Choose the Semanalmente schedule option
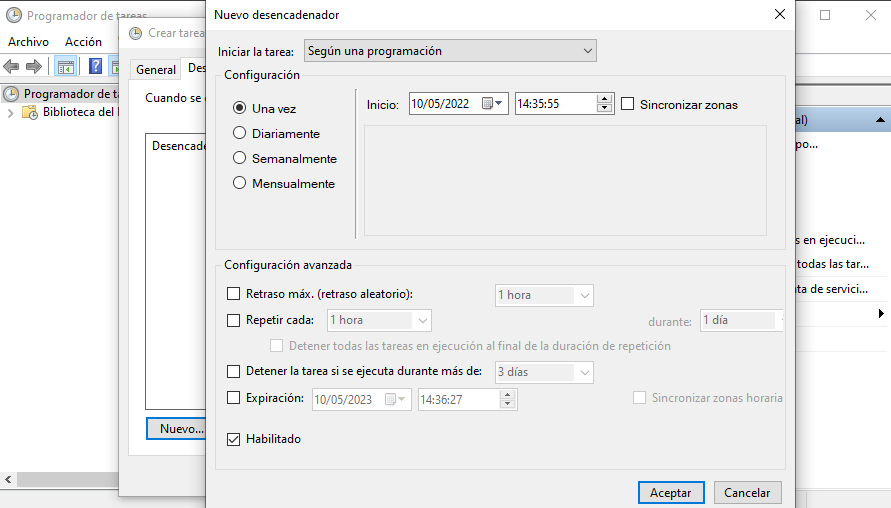891x508 pixels. click(x=239, y=158)
